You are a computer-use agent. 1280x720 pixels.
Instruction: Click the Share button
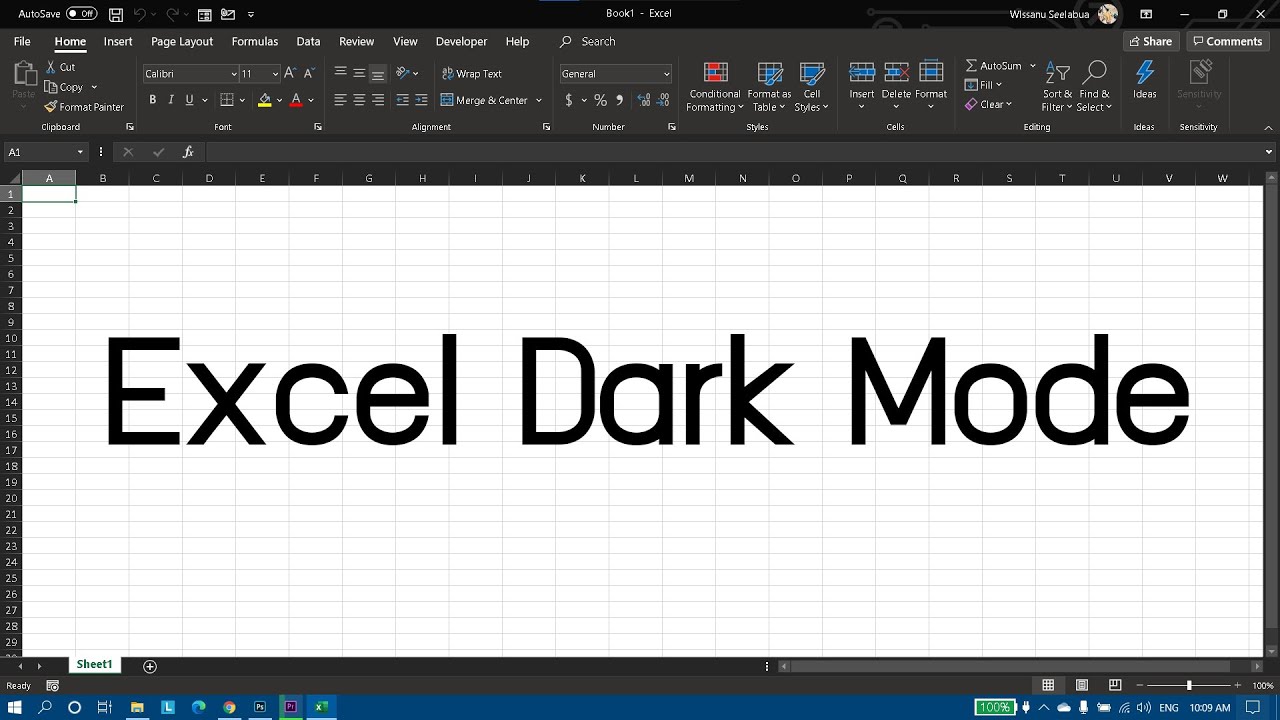coord(1151,41)
